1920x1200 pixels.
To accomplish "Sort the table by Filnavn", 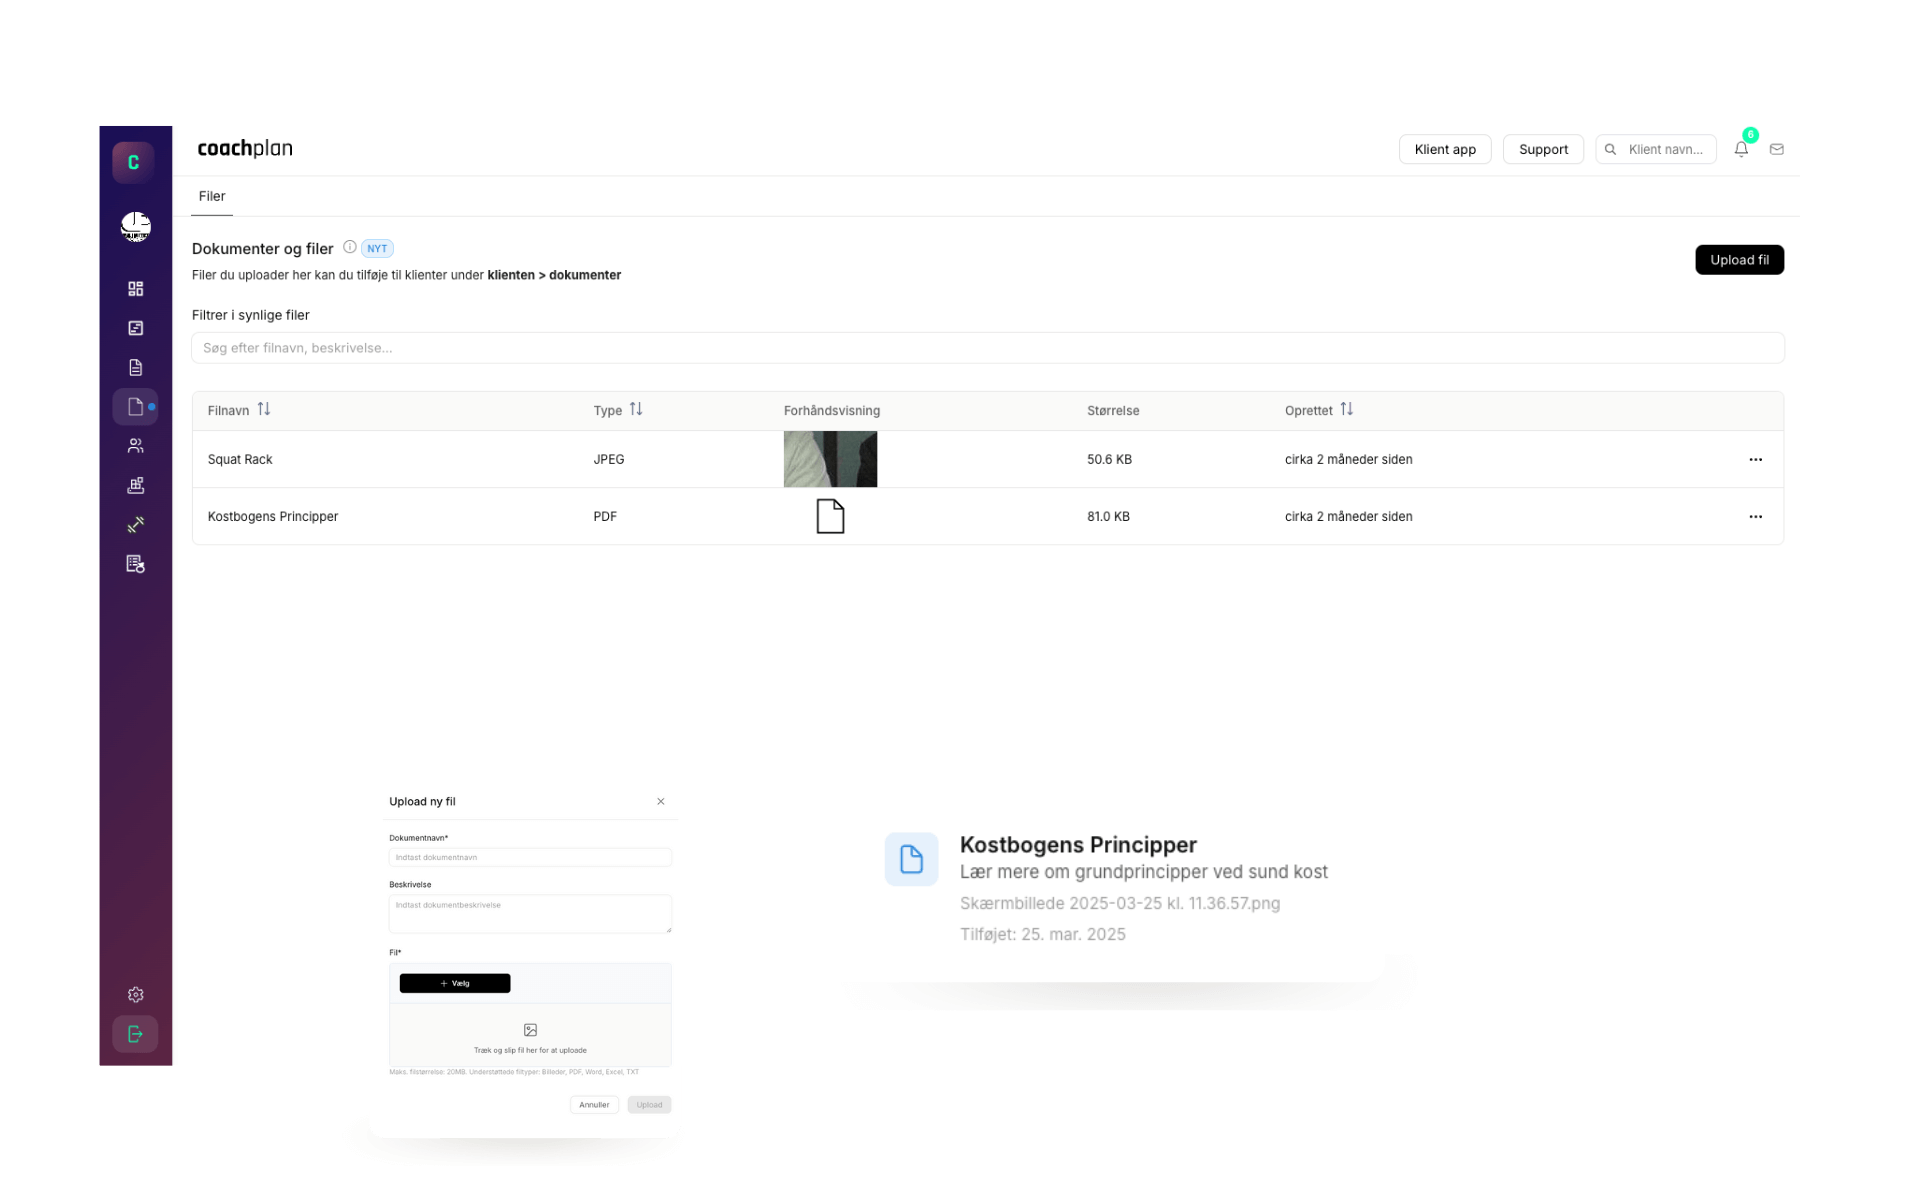I will [263, 409].
